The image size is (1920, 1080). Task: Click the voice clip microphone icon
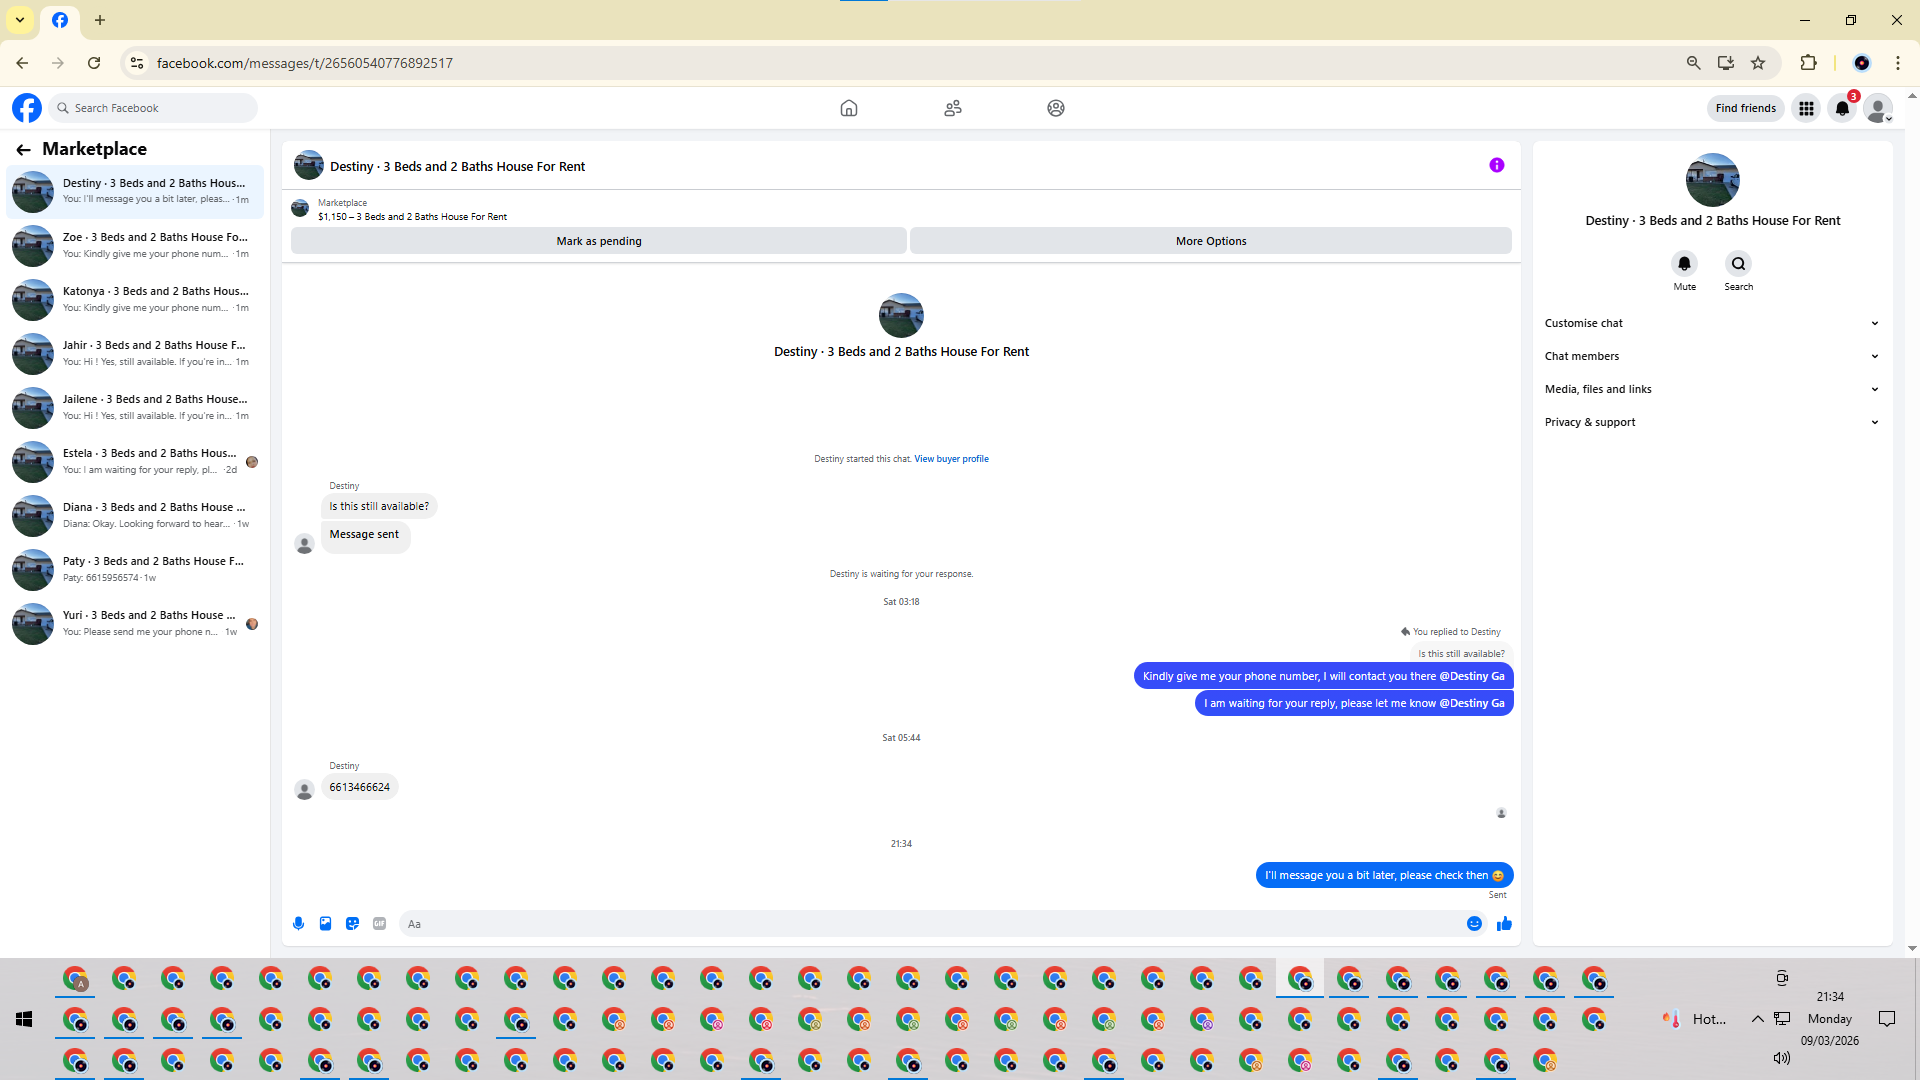[298, 924]
